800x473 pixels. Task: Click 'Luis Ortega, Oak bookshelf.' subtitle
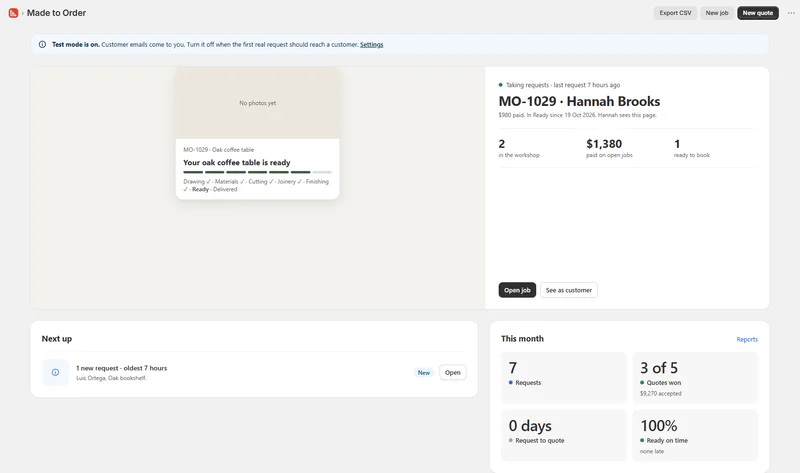point(111,378)
